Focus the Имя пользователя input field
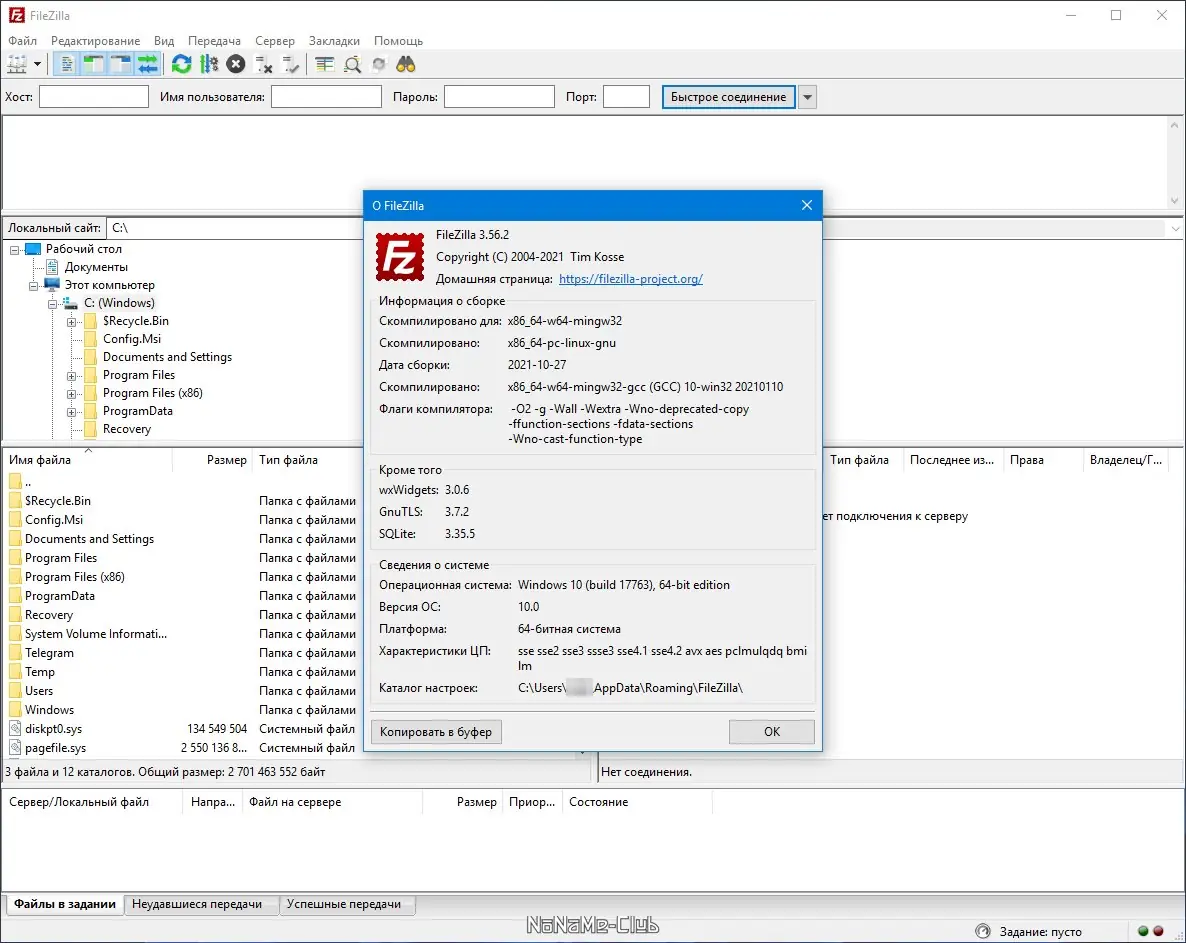Viewport: 1186px width, 943px height. [326, 97]
